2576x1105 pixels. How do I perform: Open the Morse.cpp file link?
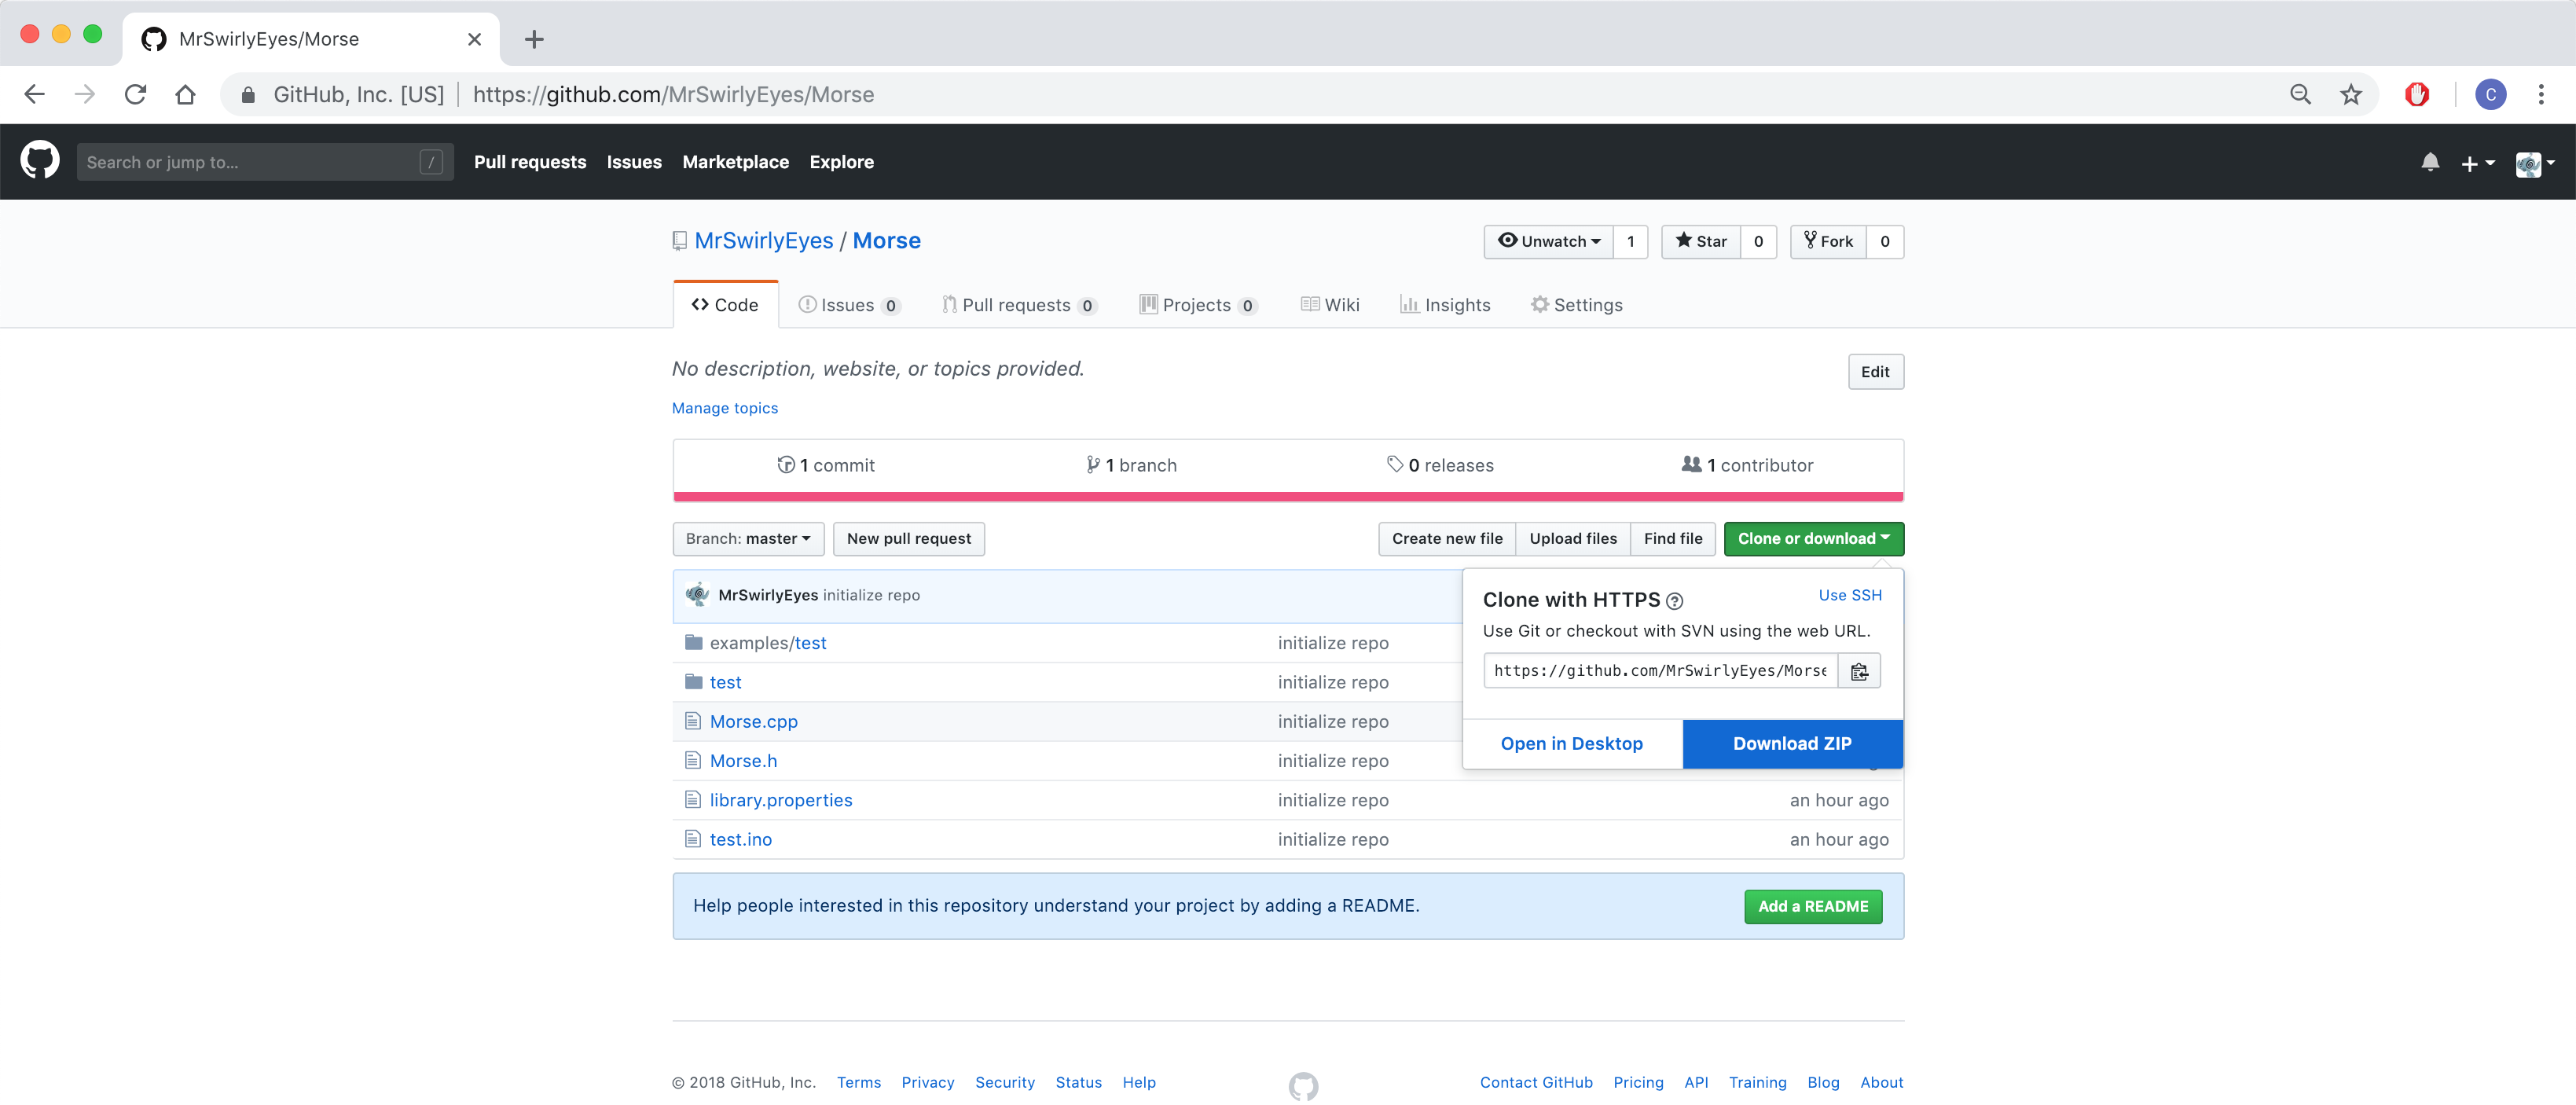(753, 722)
